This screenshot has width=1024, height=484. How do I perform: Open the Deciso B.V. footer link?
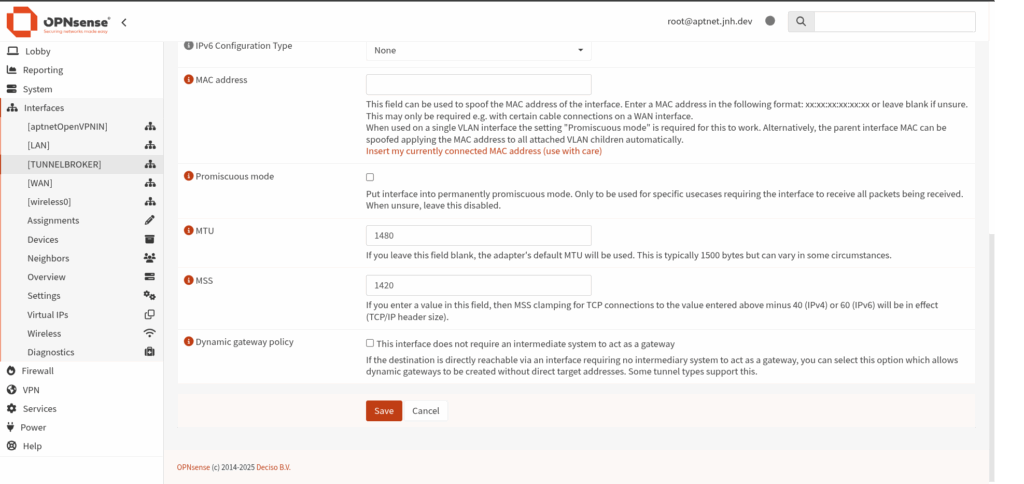274,468
